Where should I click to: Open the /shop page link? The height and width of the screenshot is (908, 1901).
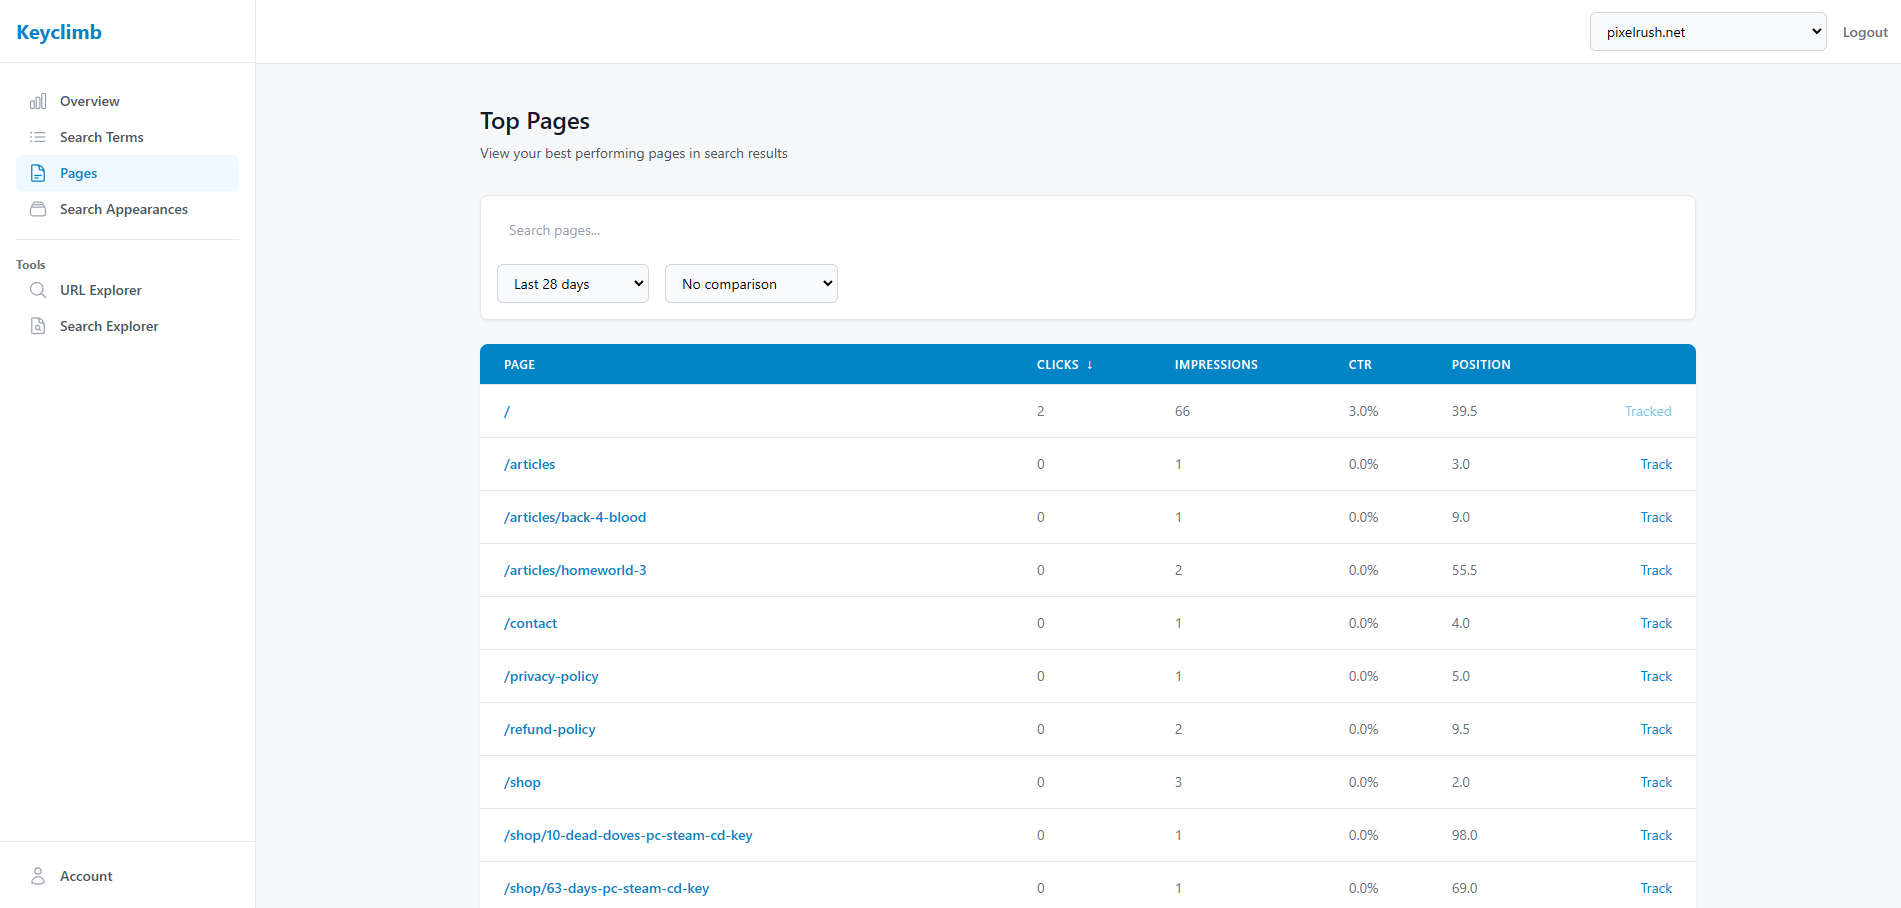click(x=523, y=782)
